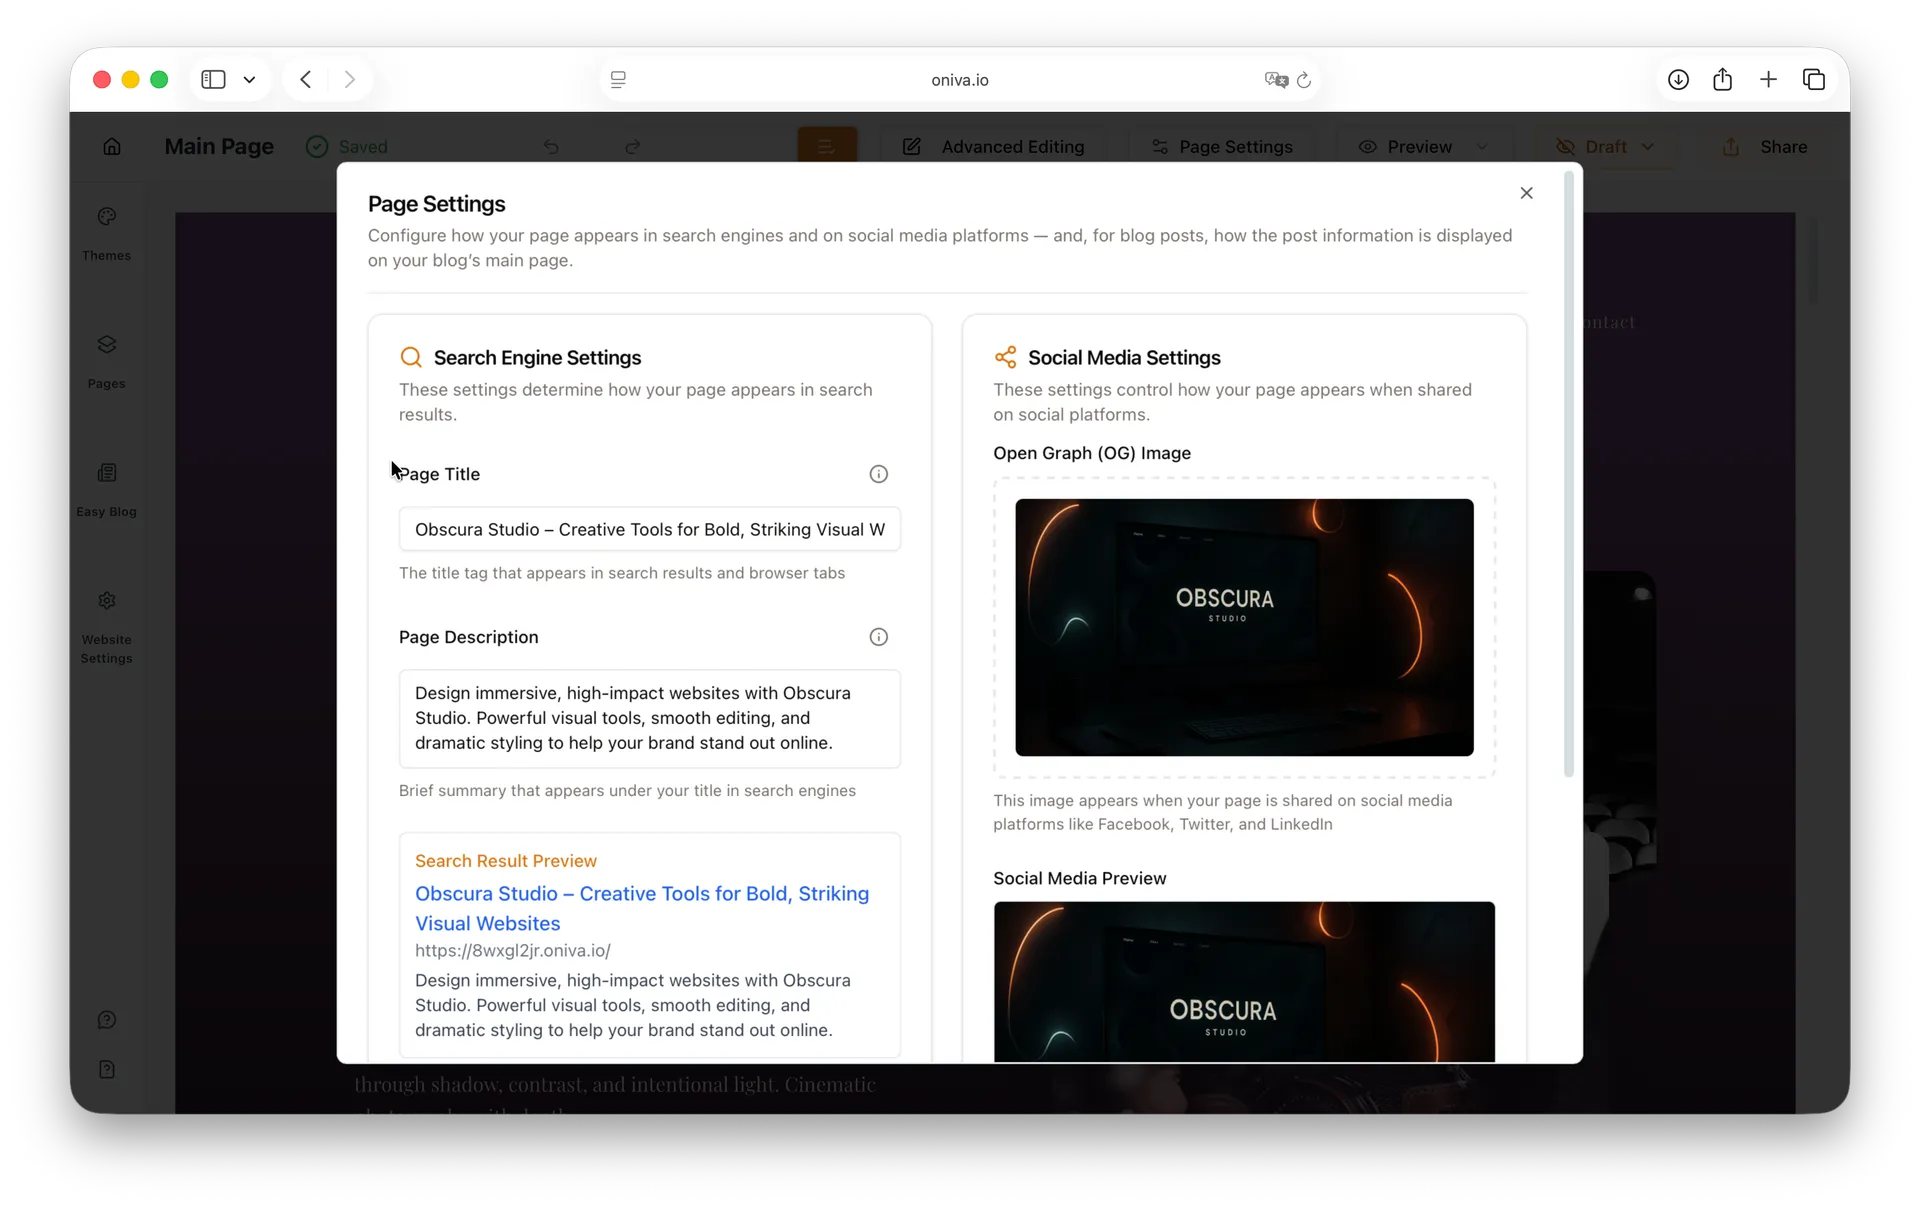
Task: Open the browser sidebar chevron dropdown
Action: [249, 80]
